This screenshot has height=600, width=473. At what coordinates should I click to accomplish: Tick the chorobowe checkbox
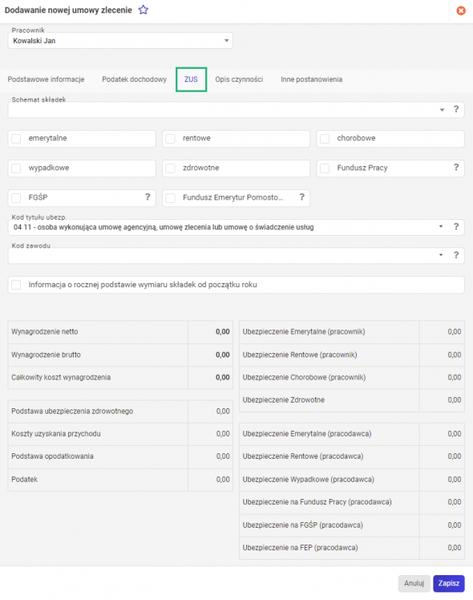[x=325, y=139]
